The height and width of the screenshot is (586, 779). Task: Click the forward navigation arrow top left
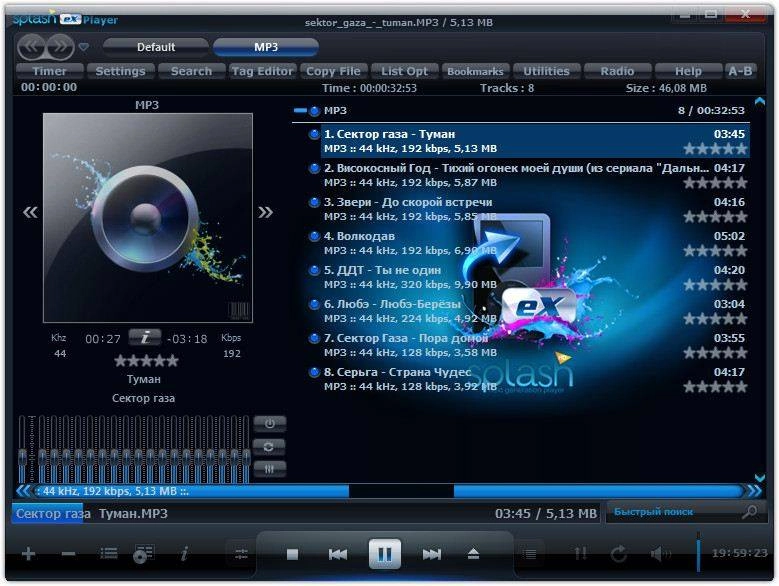[60, 47]
